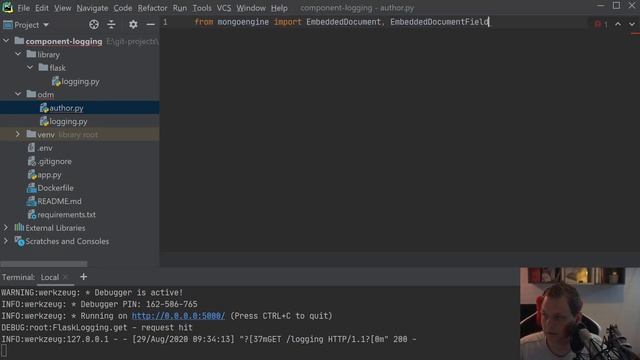Maximize the PyCharm window
Screen dimensions: 640x360
click(616, 6)
